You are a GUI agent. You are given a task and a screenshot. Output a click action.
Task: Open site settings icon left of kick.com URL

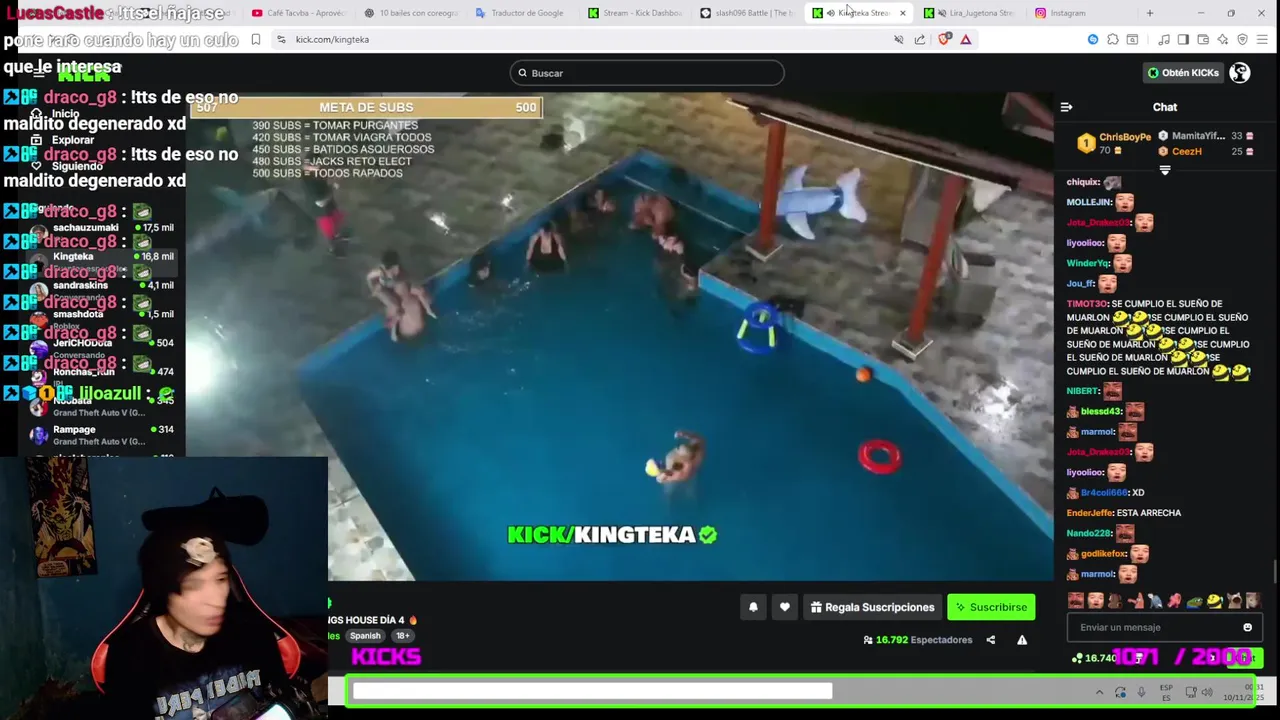click(281, 39)
